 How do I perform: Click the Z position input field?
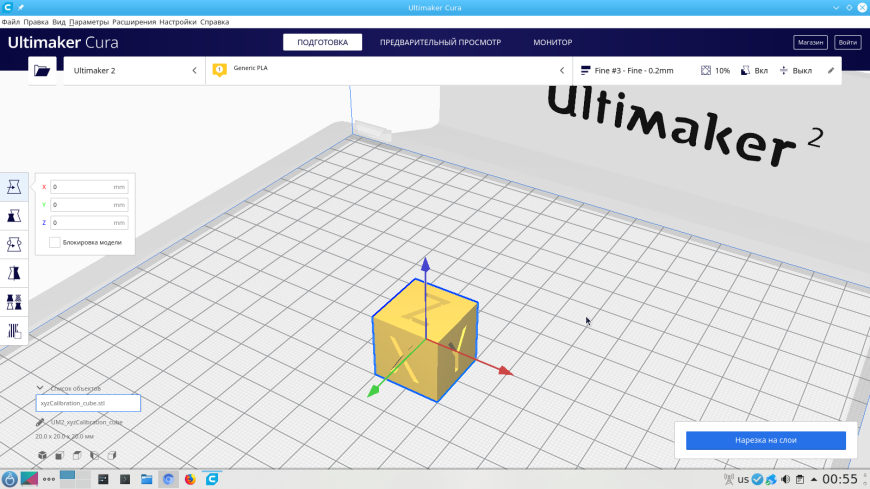pos(89,223)
